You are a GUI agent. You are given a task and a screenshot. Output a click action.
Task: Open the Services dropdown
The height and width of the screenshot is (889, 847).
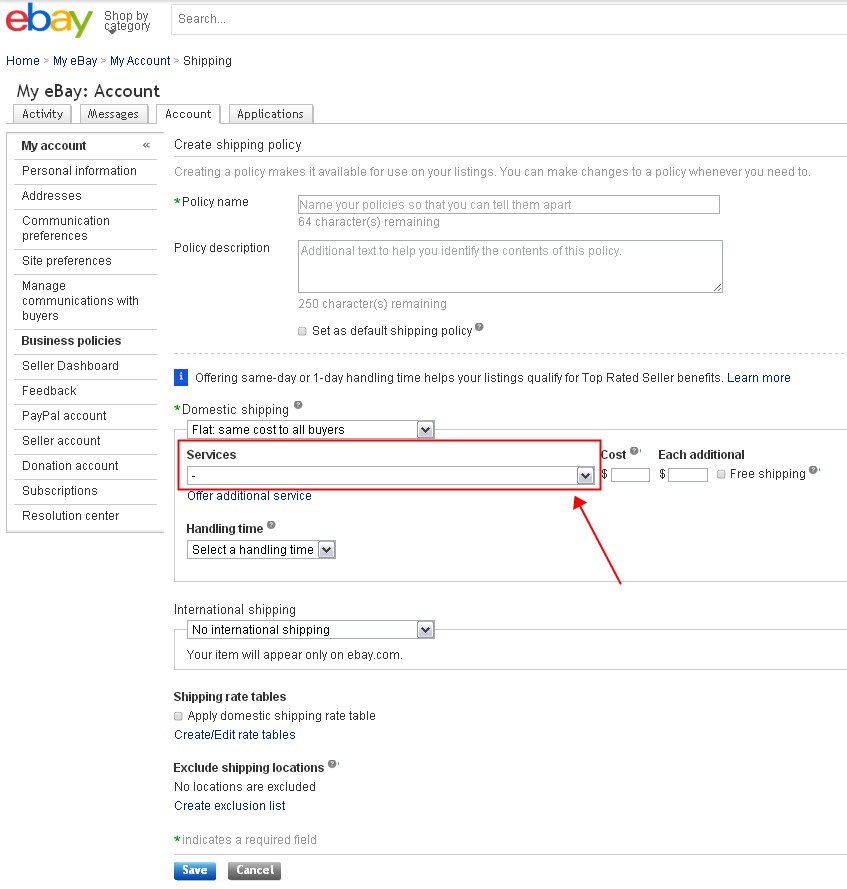(585, 476)
